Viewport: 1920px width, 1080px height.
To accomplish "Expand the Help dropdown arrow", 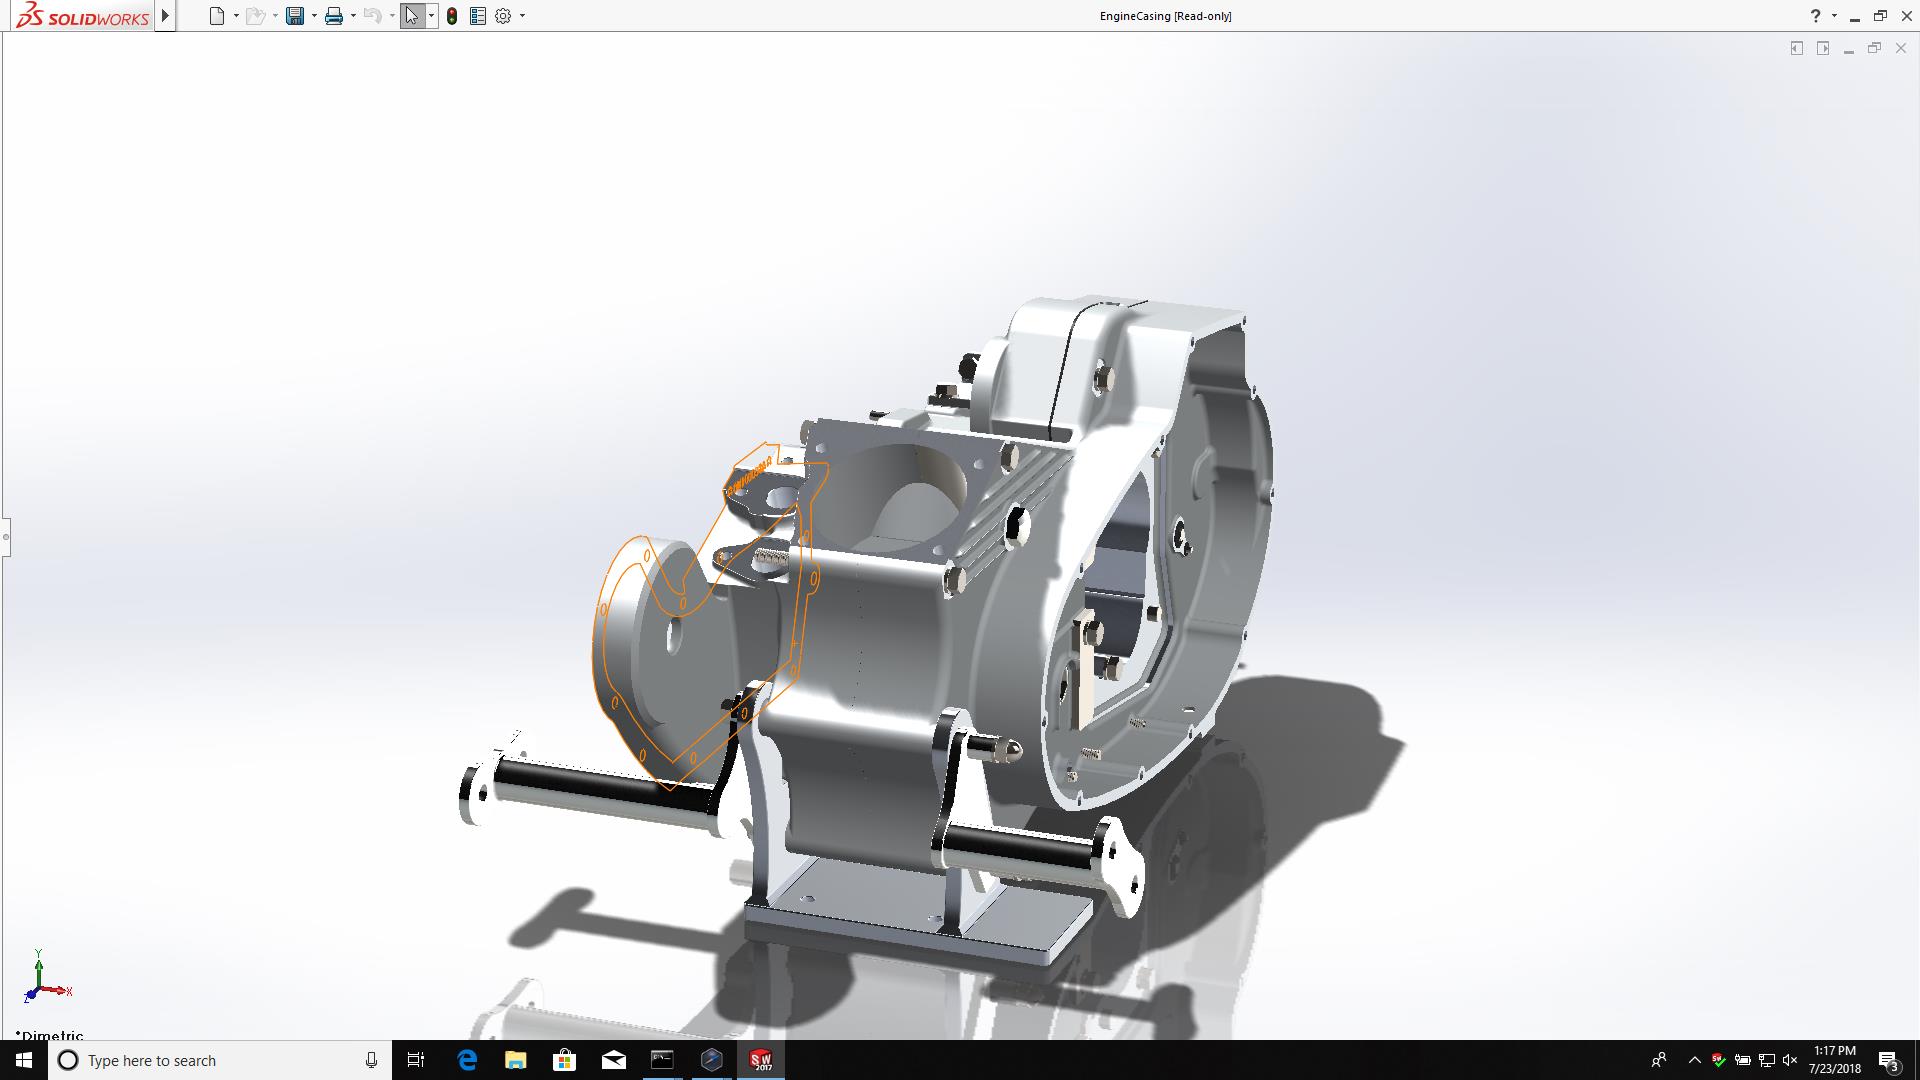I will pyautogui.click(x=1834, y=16).
